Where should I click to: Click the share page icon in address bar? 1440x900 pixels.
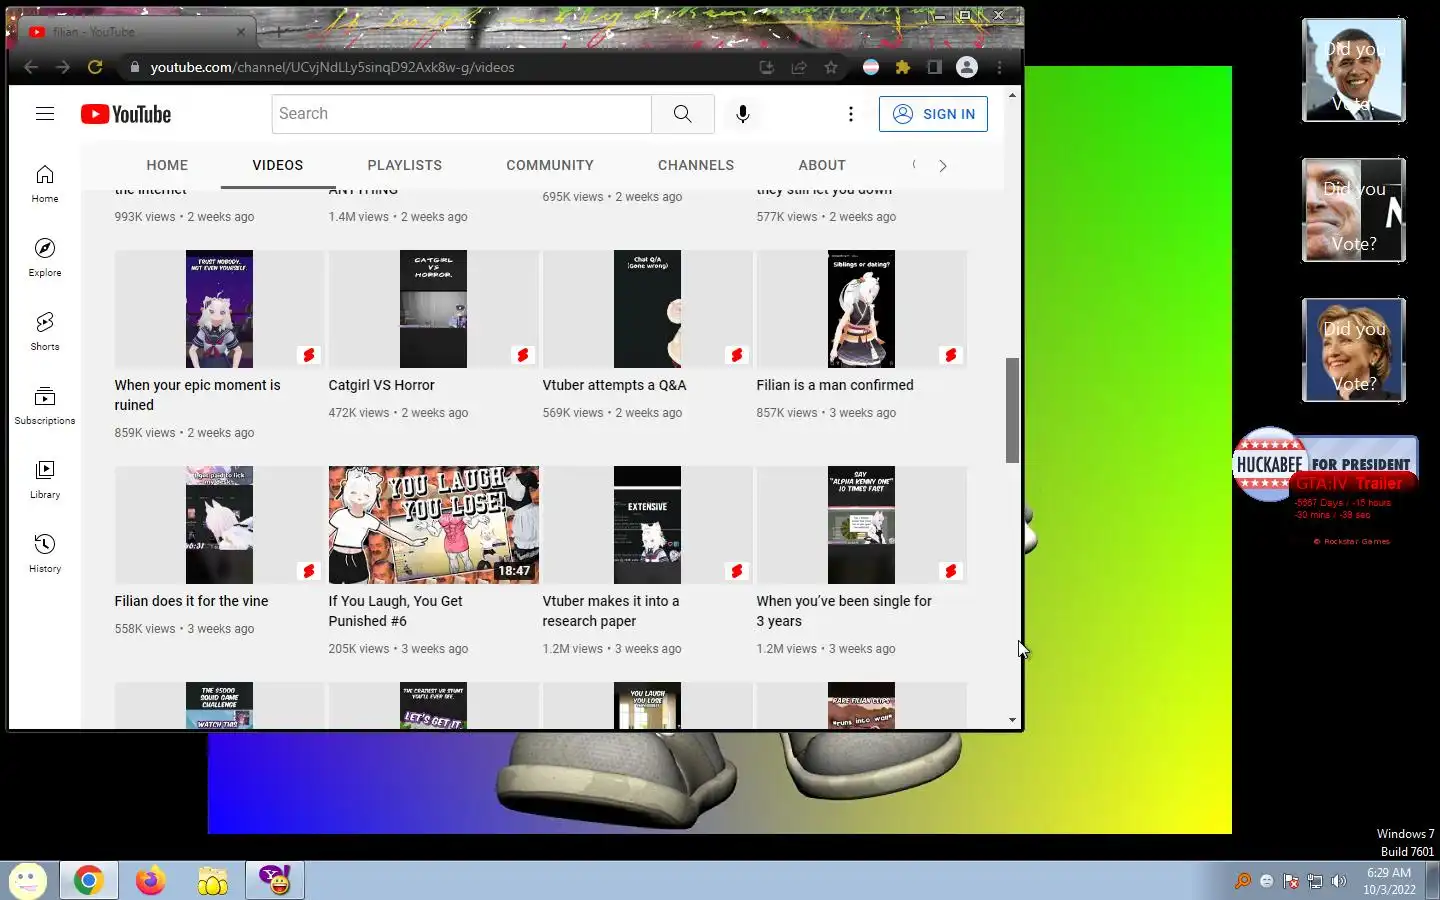pyautogui.click(x=799, y=67)
